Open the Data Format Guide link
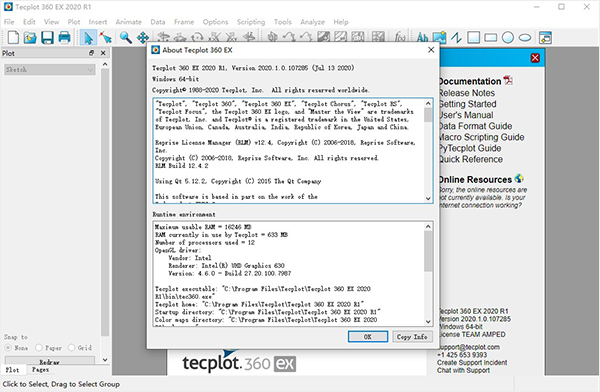 click(x=475, y=126)
